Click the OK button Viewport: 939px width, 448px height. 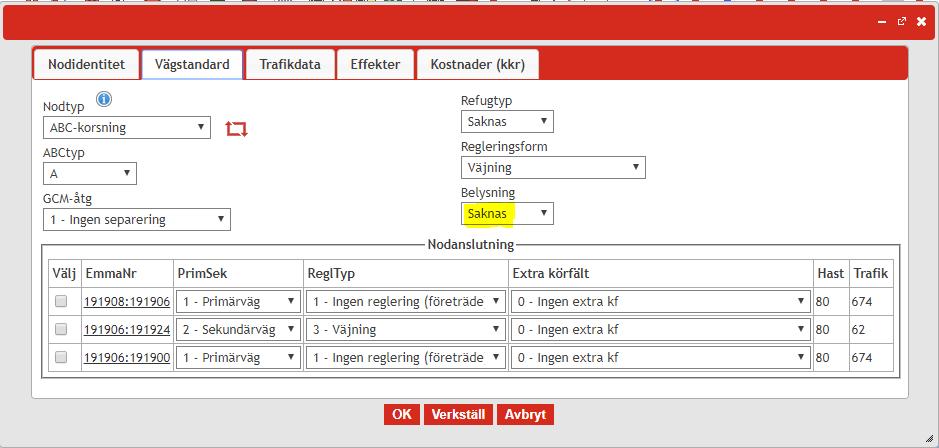[402, 414]
